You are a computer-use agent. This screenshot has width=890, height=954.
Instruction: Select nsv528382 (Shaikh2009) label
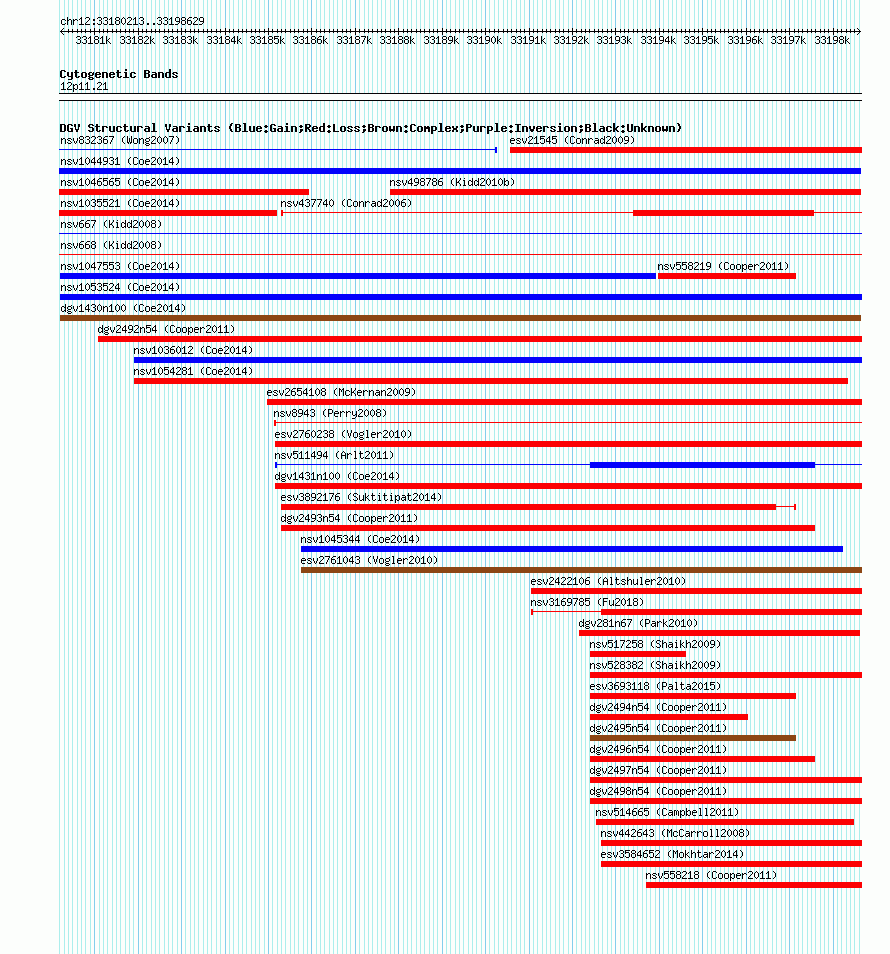(655, 665)
